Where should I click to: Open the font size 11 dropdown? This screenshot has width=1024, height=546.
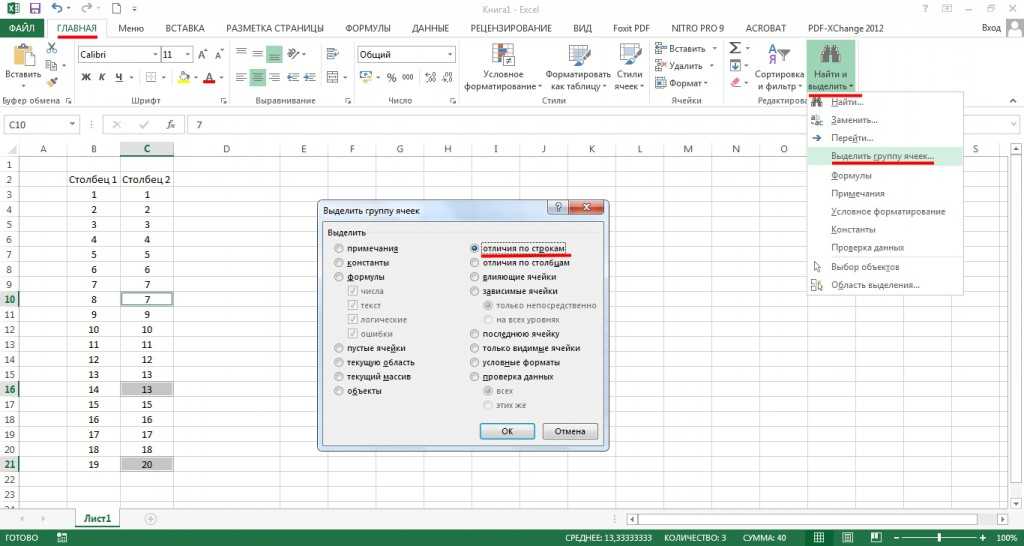pyautogui.click(x=188, y=55)
